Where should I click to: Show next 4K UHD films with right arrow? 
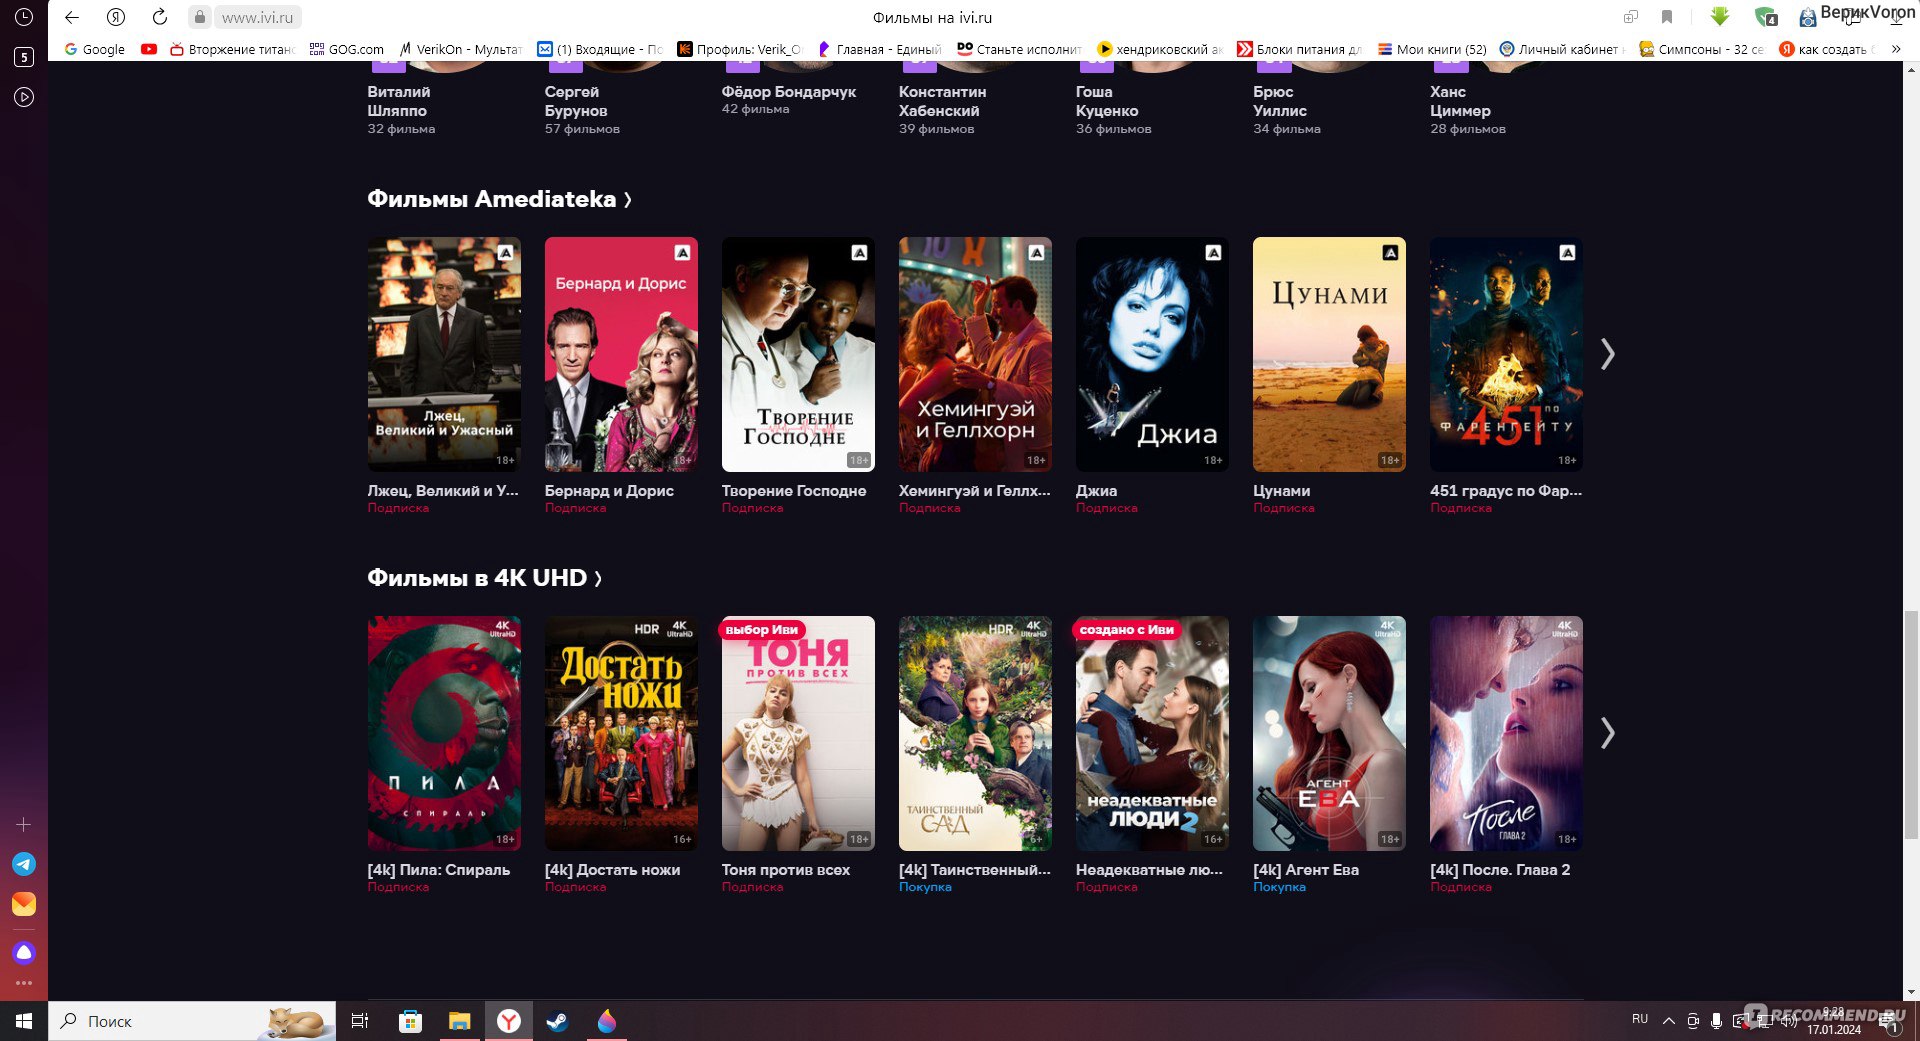(x=1607, y=733)
